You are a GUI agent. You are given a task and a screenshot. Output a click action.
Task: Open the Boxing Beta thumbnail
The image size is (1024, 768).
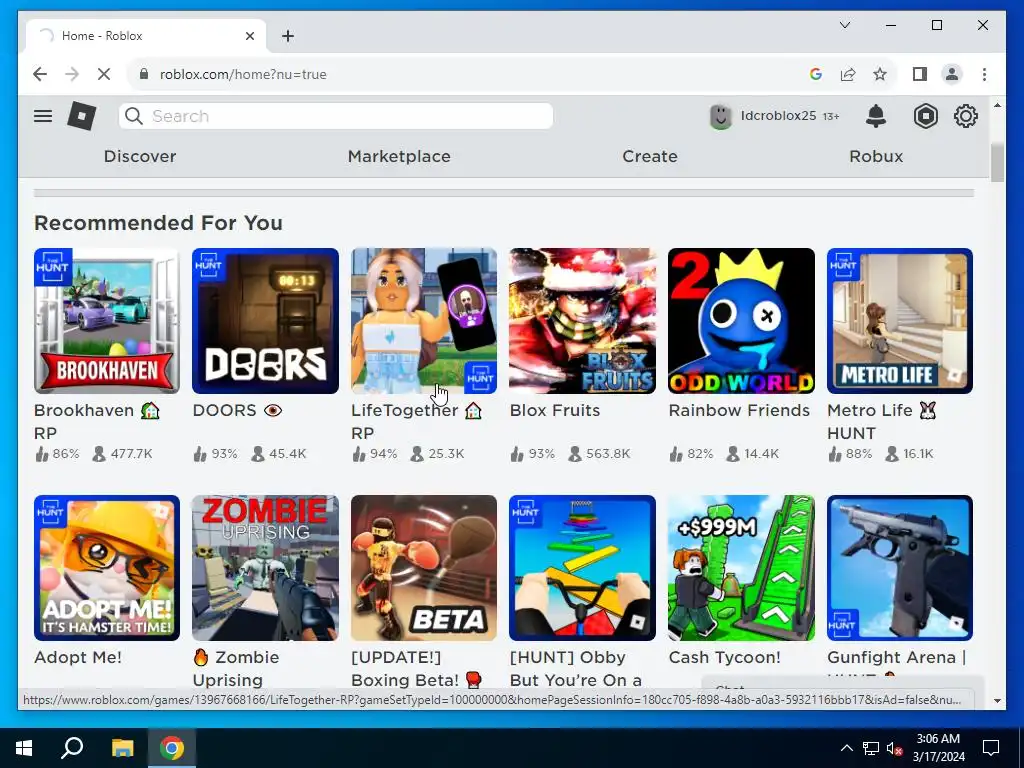coord(424,568)
